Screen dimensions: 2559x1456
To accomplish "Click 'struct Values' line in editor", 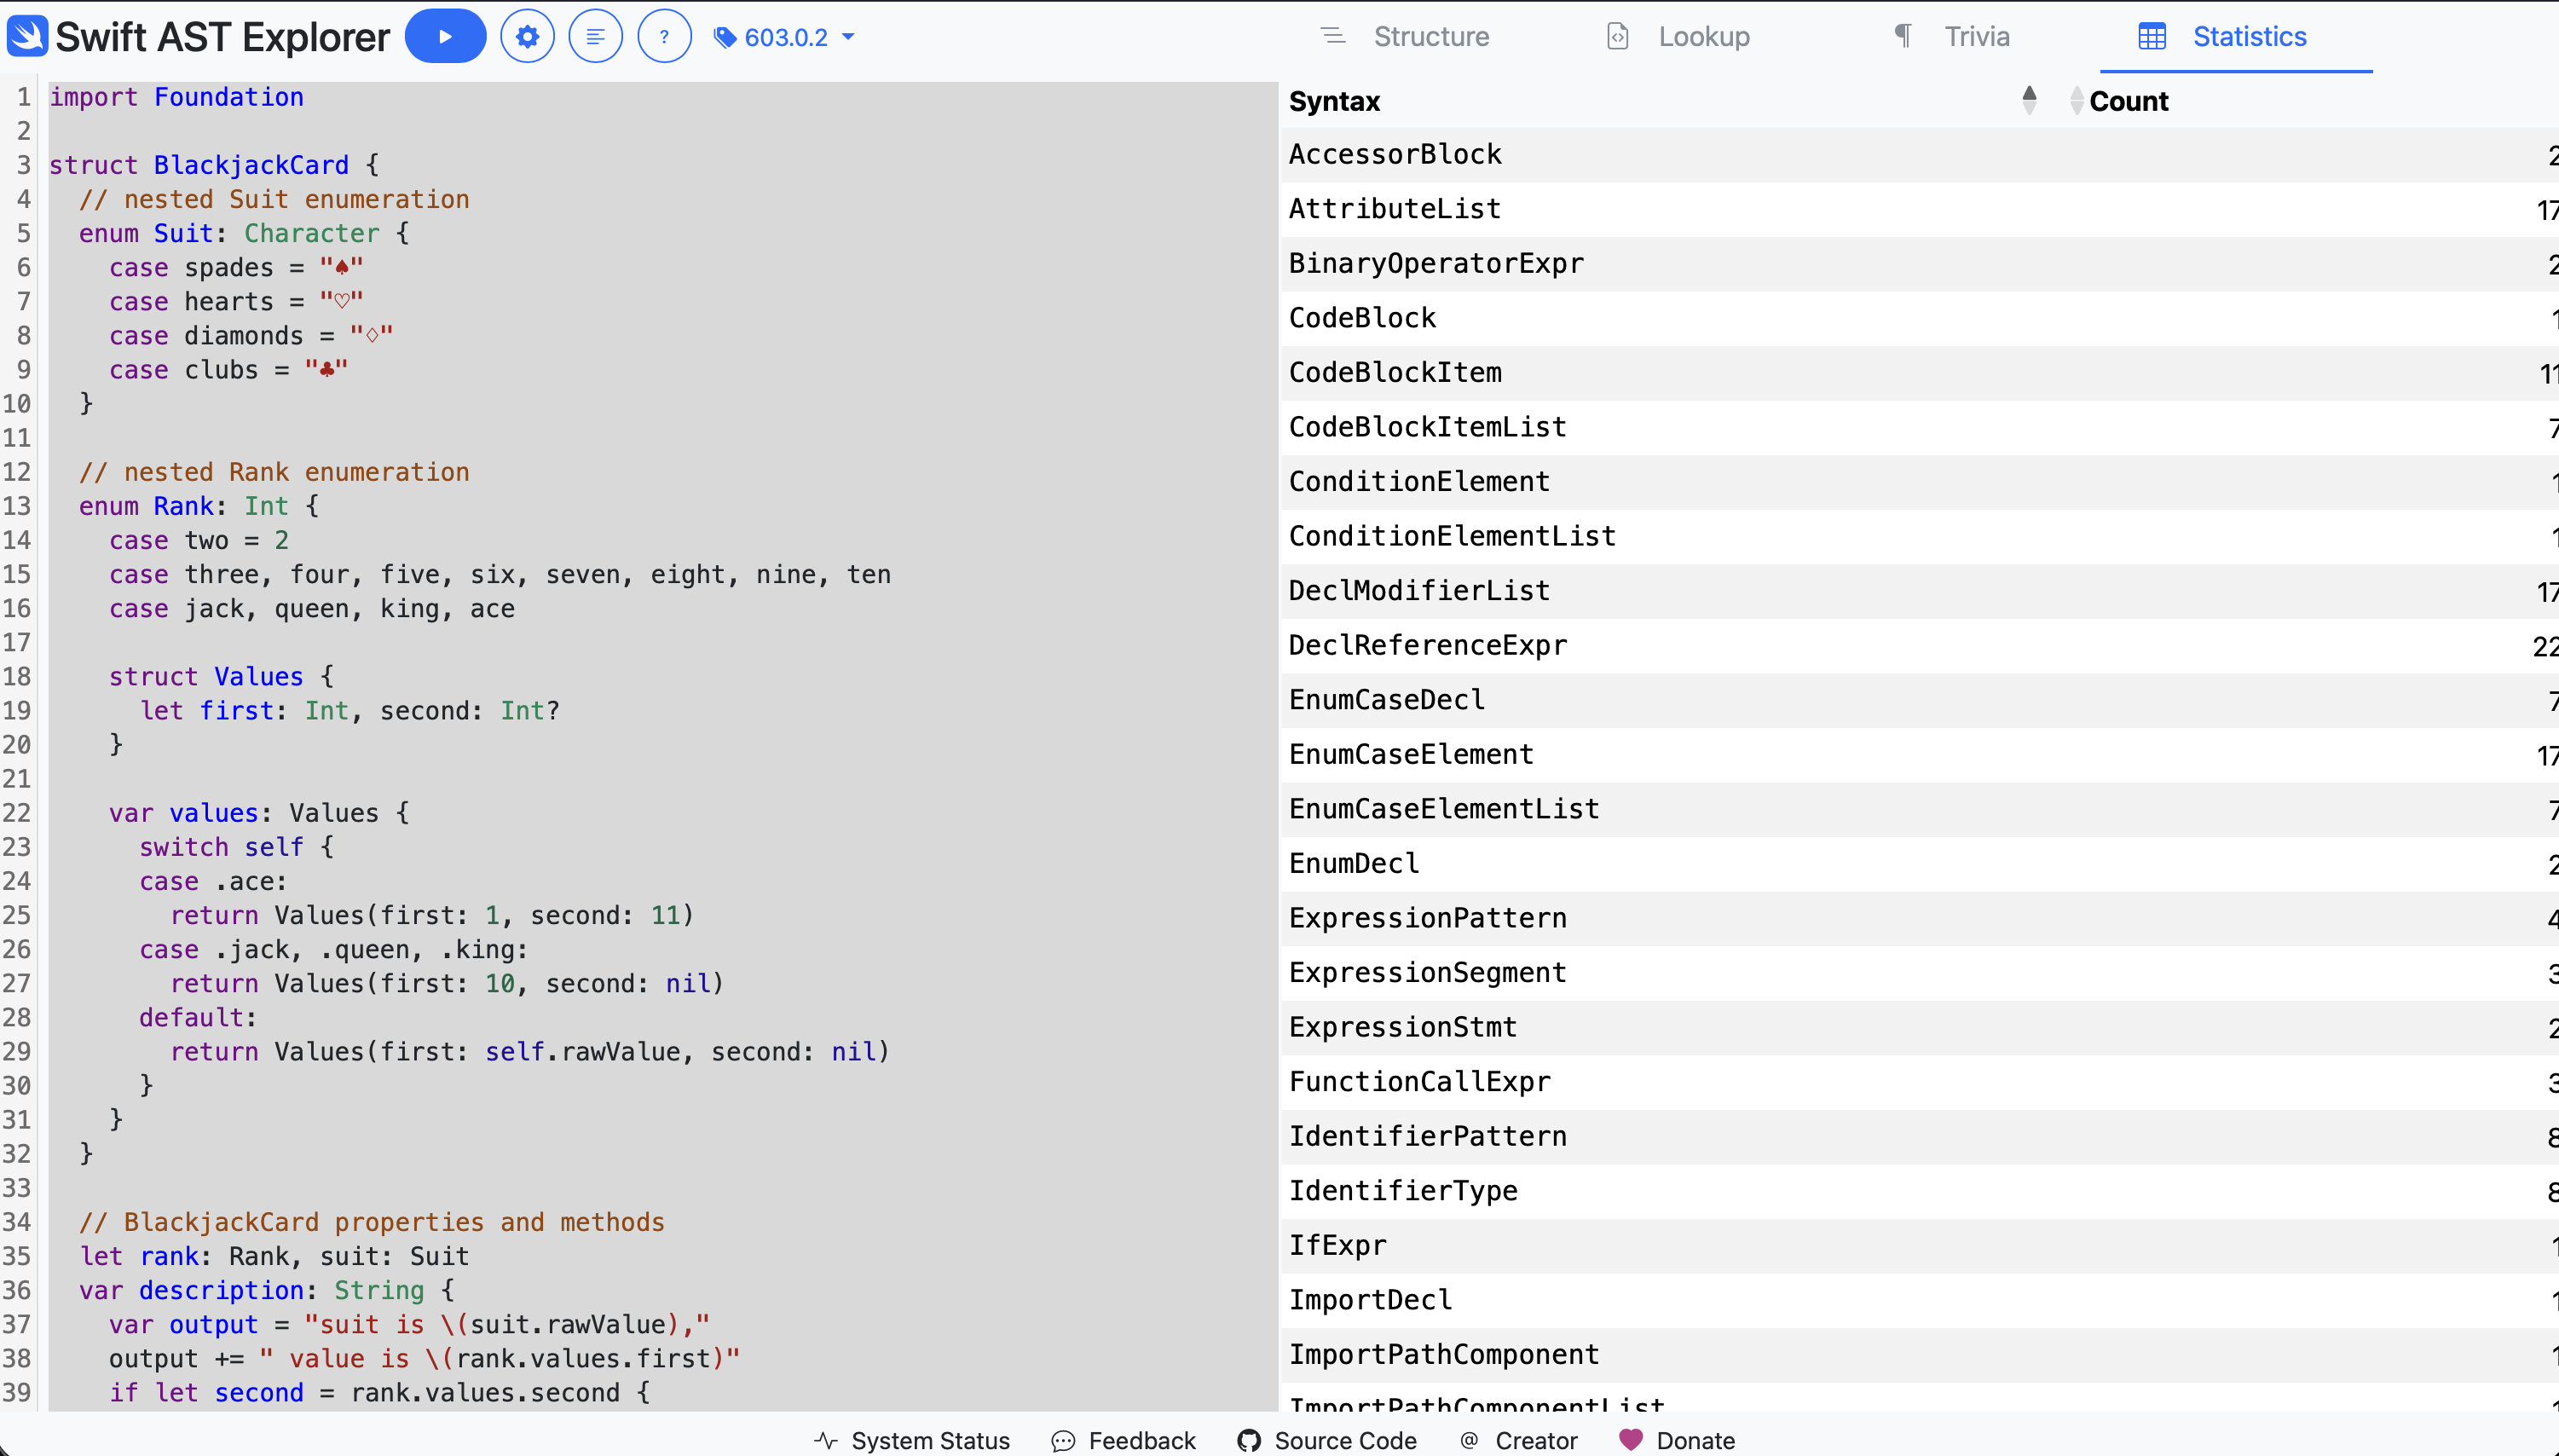I will pyautogui.click(x=206, y=677).
